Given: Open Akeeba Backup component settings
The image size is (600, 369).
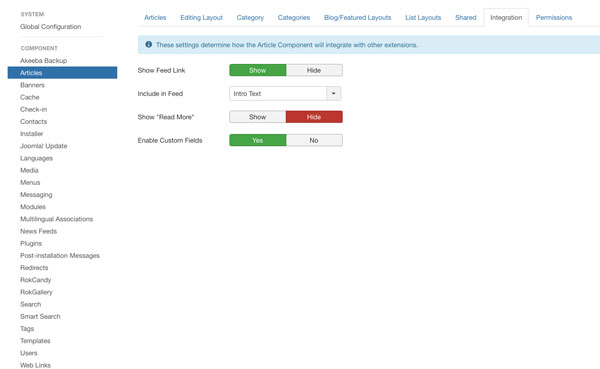Looking at the screenshot, I should [x=43, y=60].
